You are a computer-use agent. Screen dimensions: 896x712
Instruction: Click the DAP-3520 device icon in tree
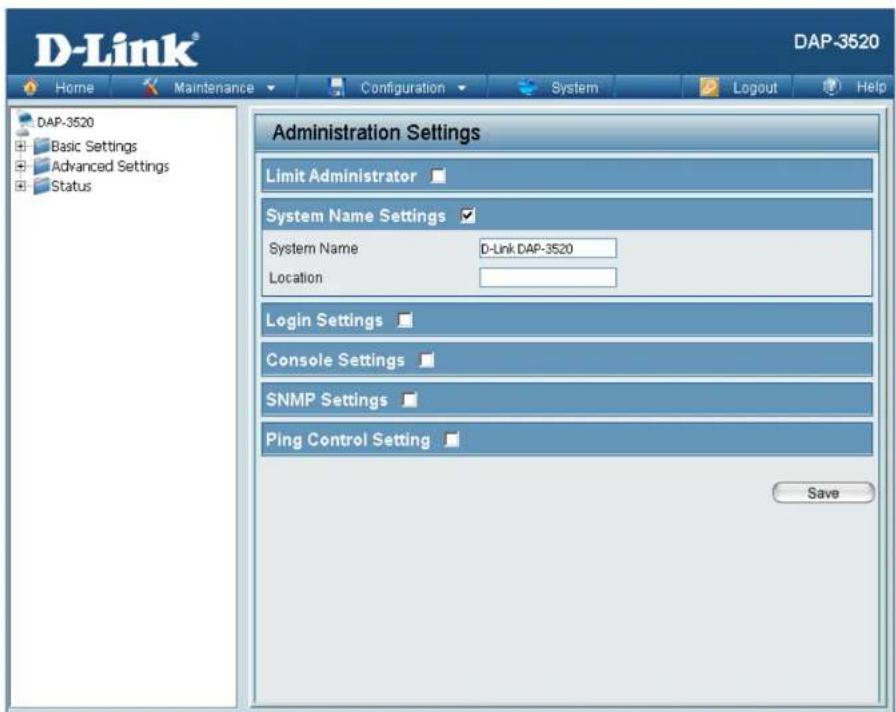click(25, 122)
